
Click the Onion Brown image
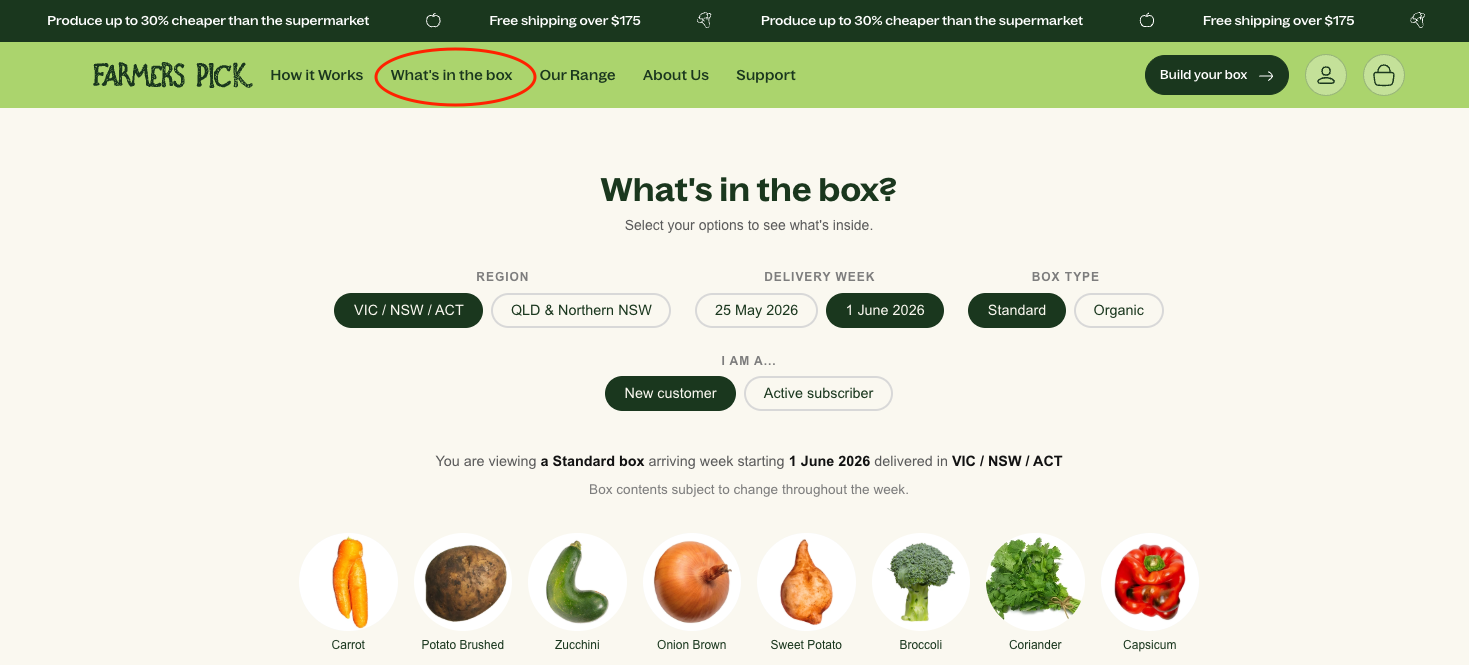692,582
